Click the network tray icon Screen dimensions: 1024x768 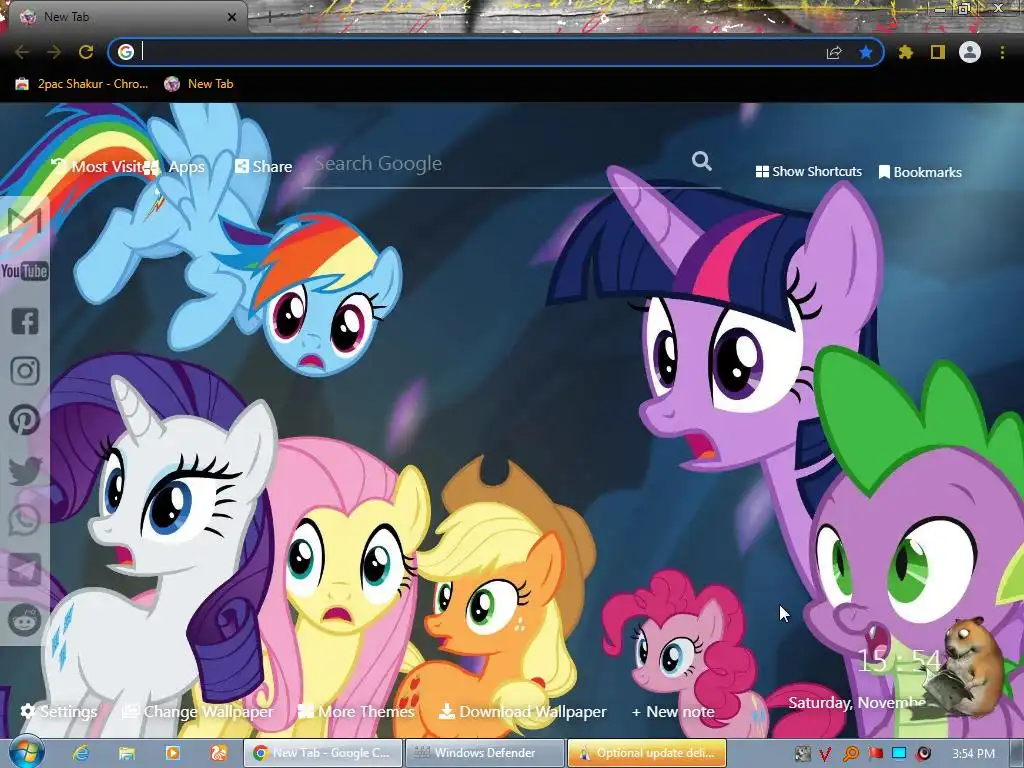tap(899, 754)
